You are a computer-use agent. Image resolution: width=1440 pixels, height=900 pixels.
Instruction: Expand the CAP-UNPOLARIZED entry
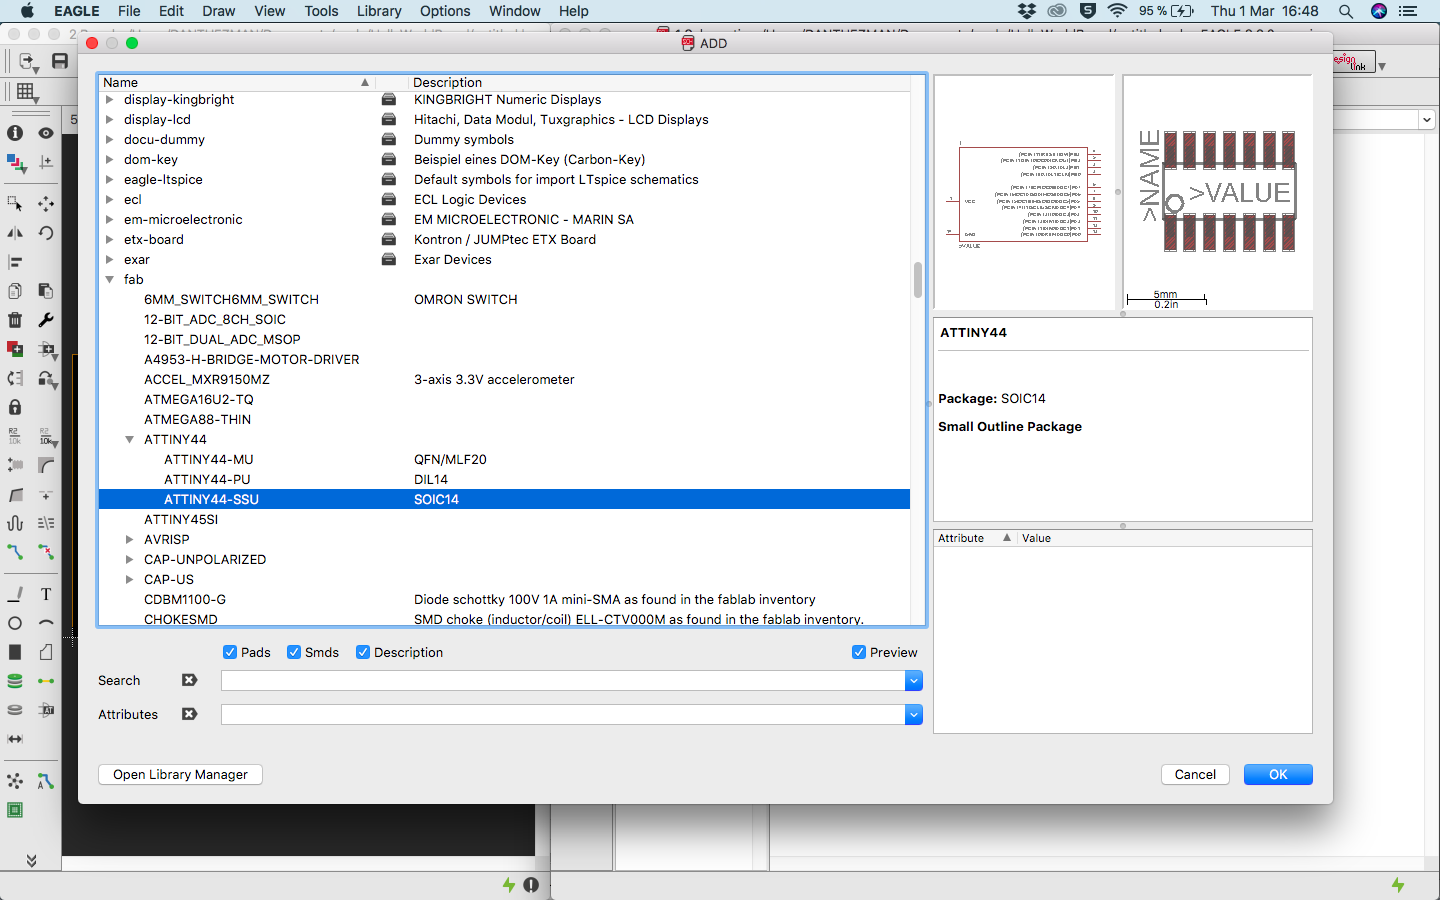130,560
